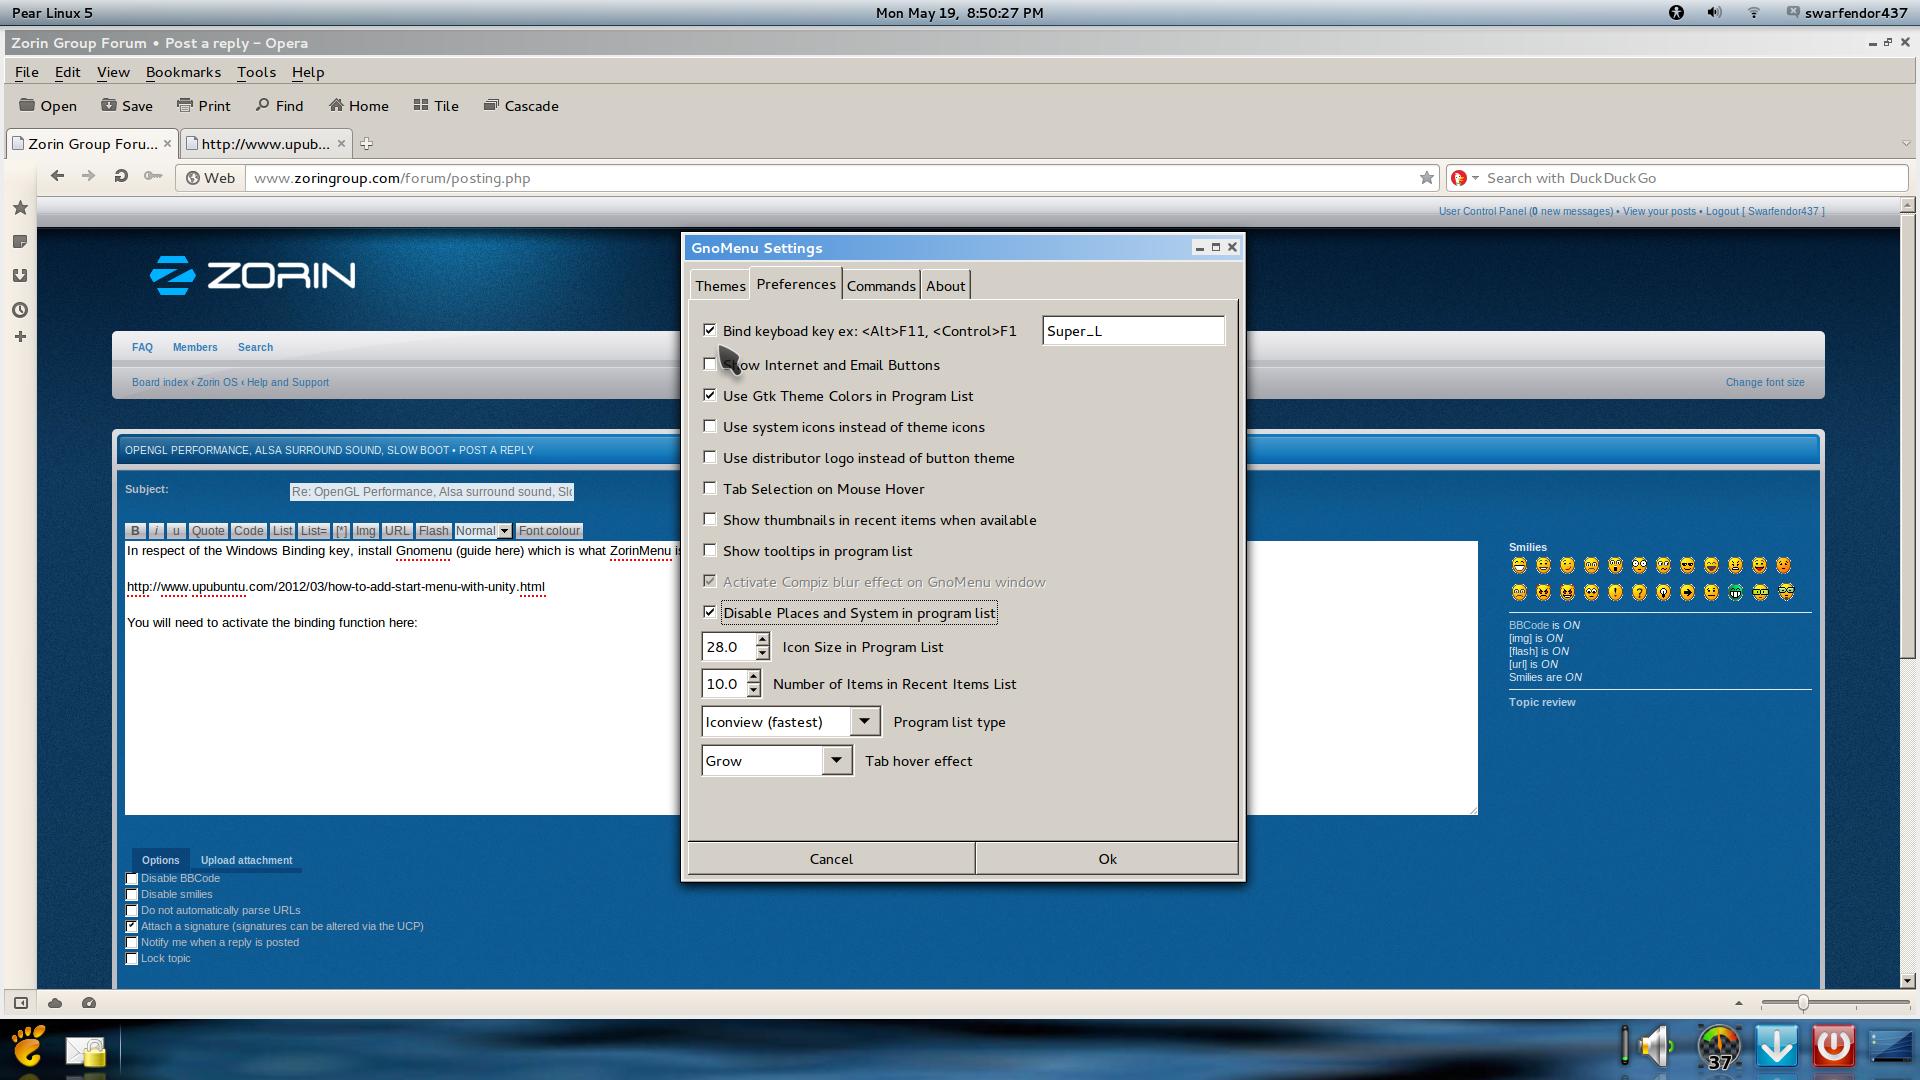Open the Bookmarks star panel in sidebar
Image resolution: width=1920 pixels, height=1080 pixels.
20,208
